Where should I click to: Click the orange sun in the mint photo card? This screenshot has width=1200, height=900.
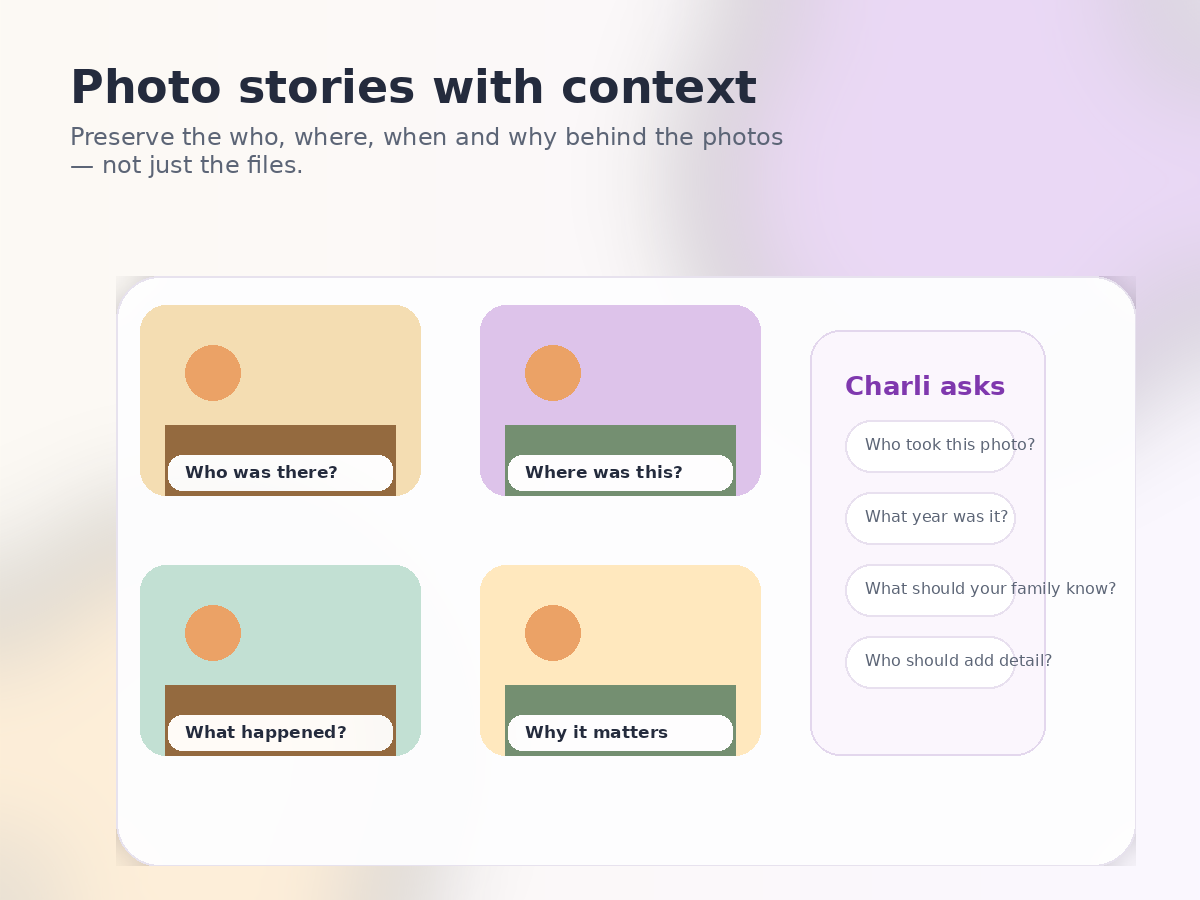click(x=213, y=633)
